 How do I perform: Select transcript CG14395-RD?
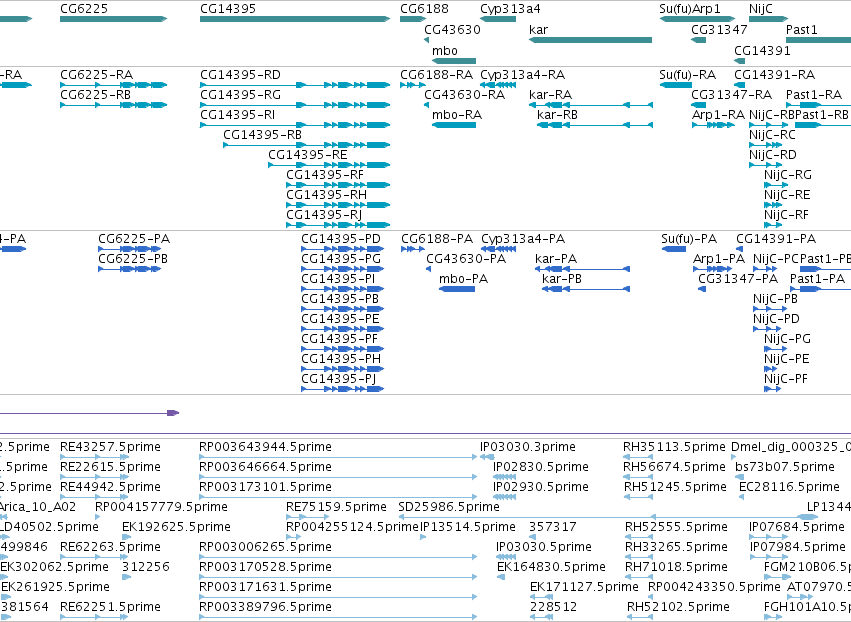(240, 75)
